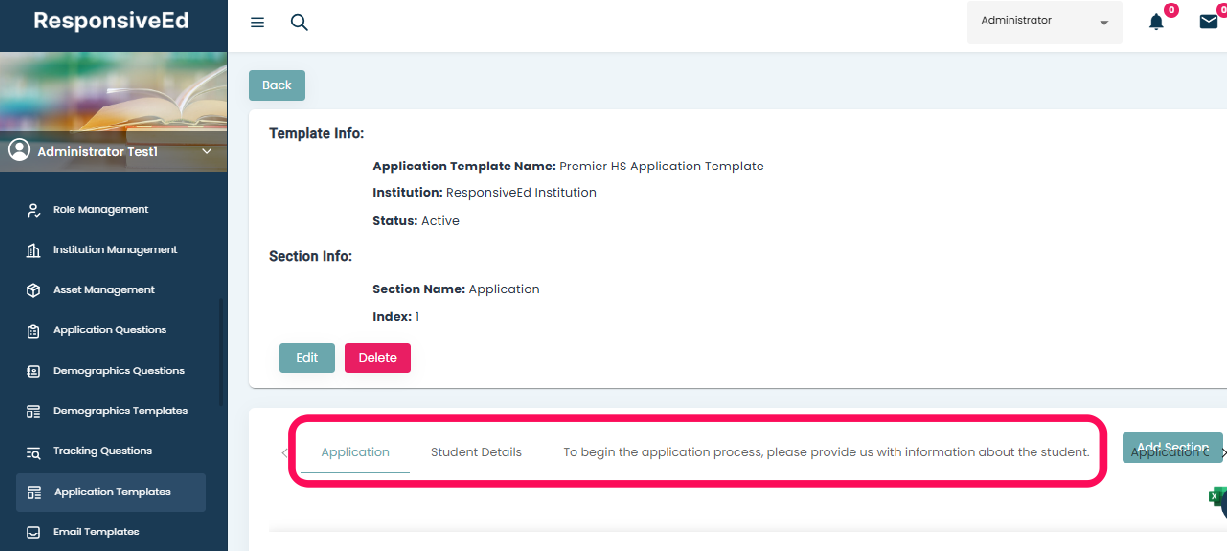This screenshot has height=551, width=1228.
Task: Open Application Templates in sidebar
Action: coord(111,492)
